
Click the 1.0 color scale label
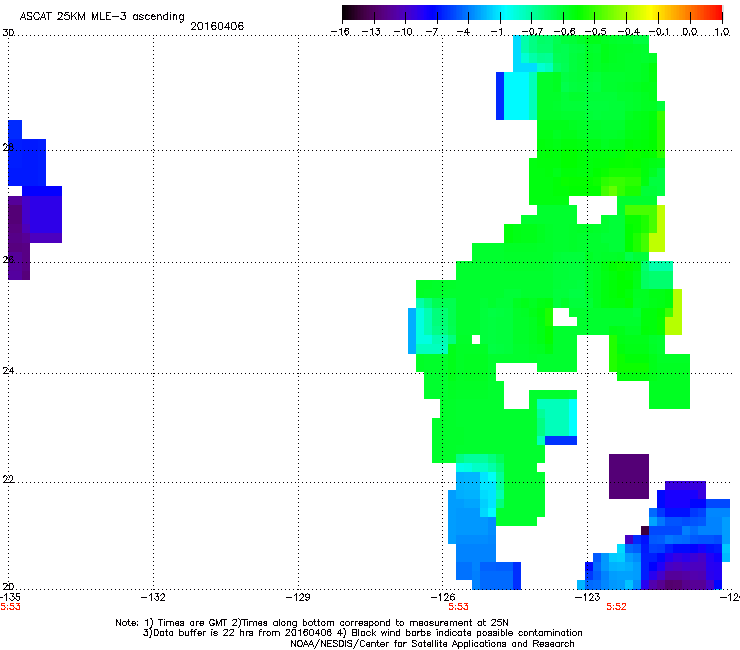point(722,32)
